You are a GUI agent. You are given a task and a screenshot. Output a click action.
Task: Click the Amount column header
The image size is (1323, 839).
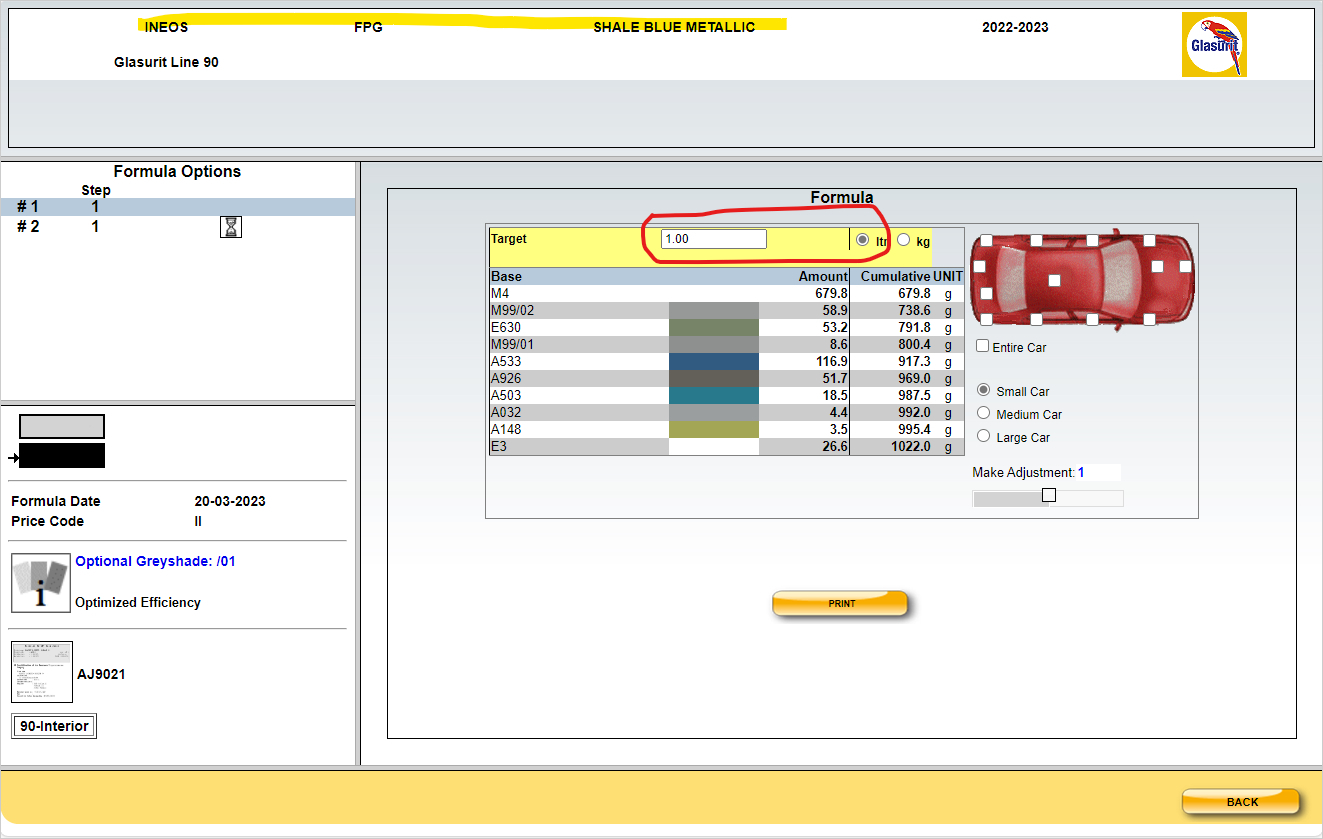(x=823, y=277)
